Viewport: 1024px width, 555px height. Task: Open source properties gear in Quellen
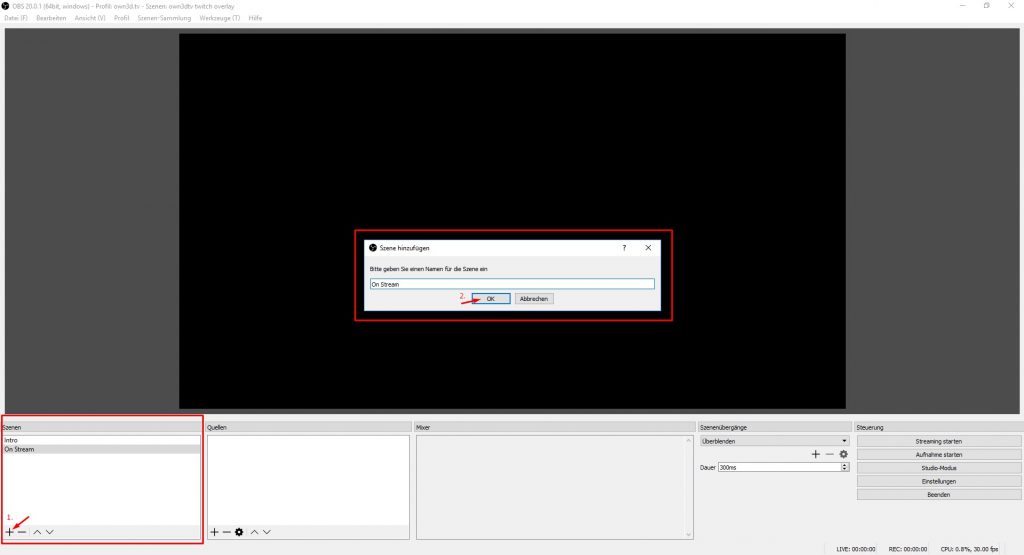pos(239,532)
